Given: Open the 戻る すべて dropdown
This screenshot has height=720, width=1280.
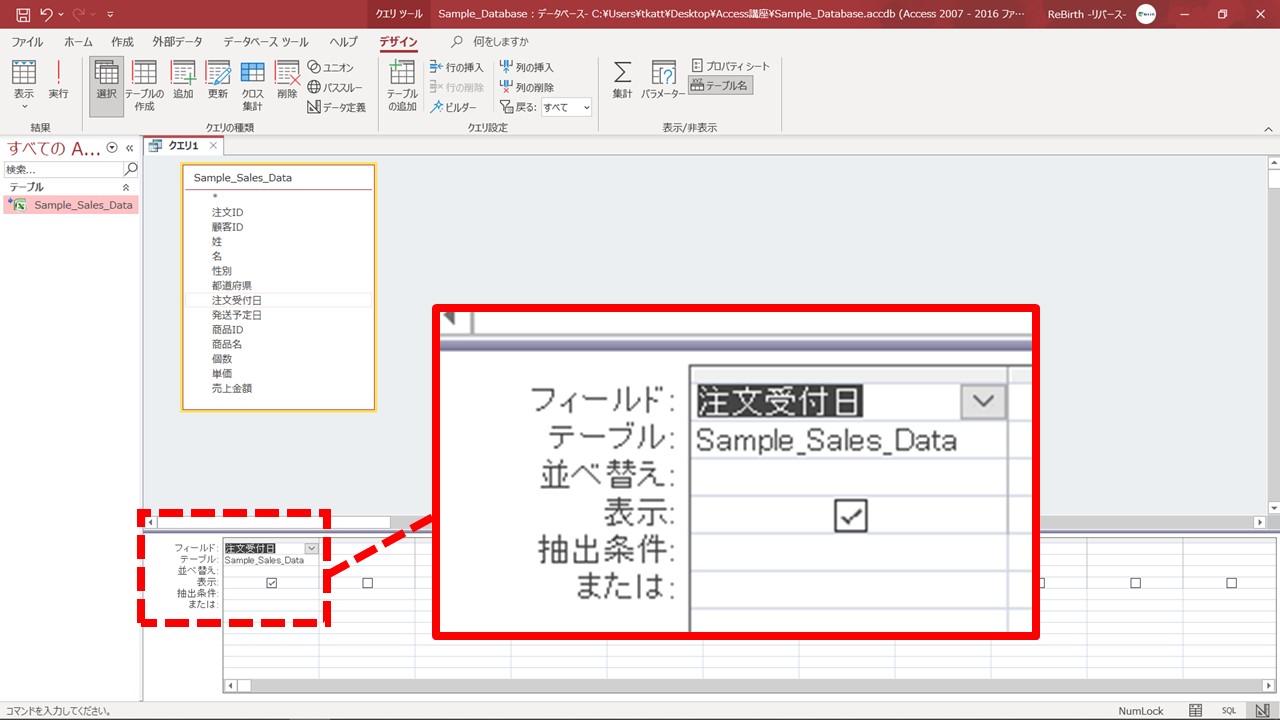Looking at the screenshot, I should (566, 107).
